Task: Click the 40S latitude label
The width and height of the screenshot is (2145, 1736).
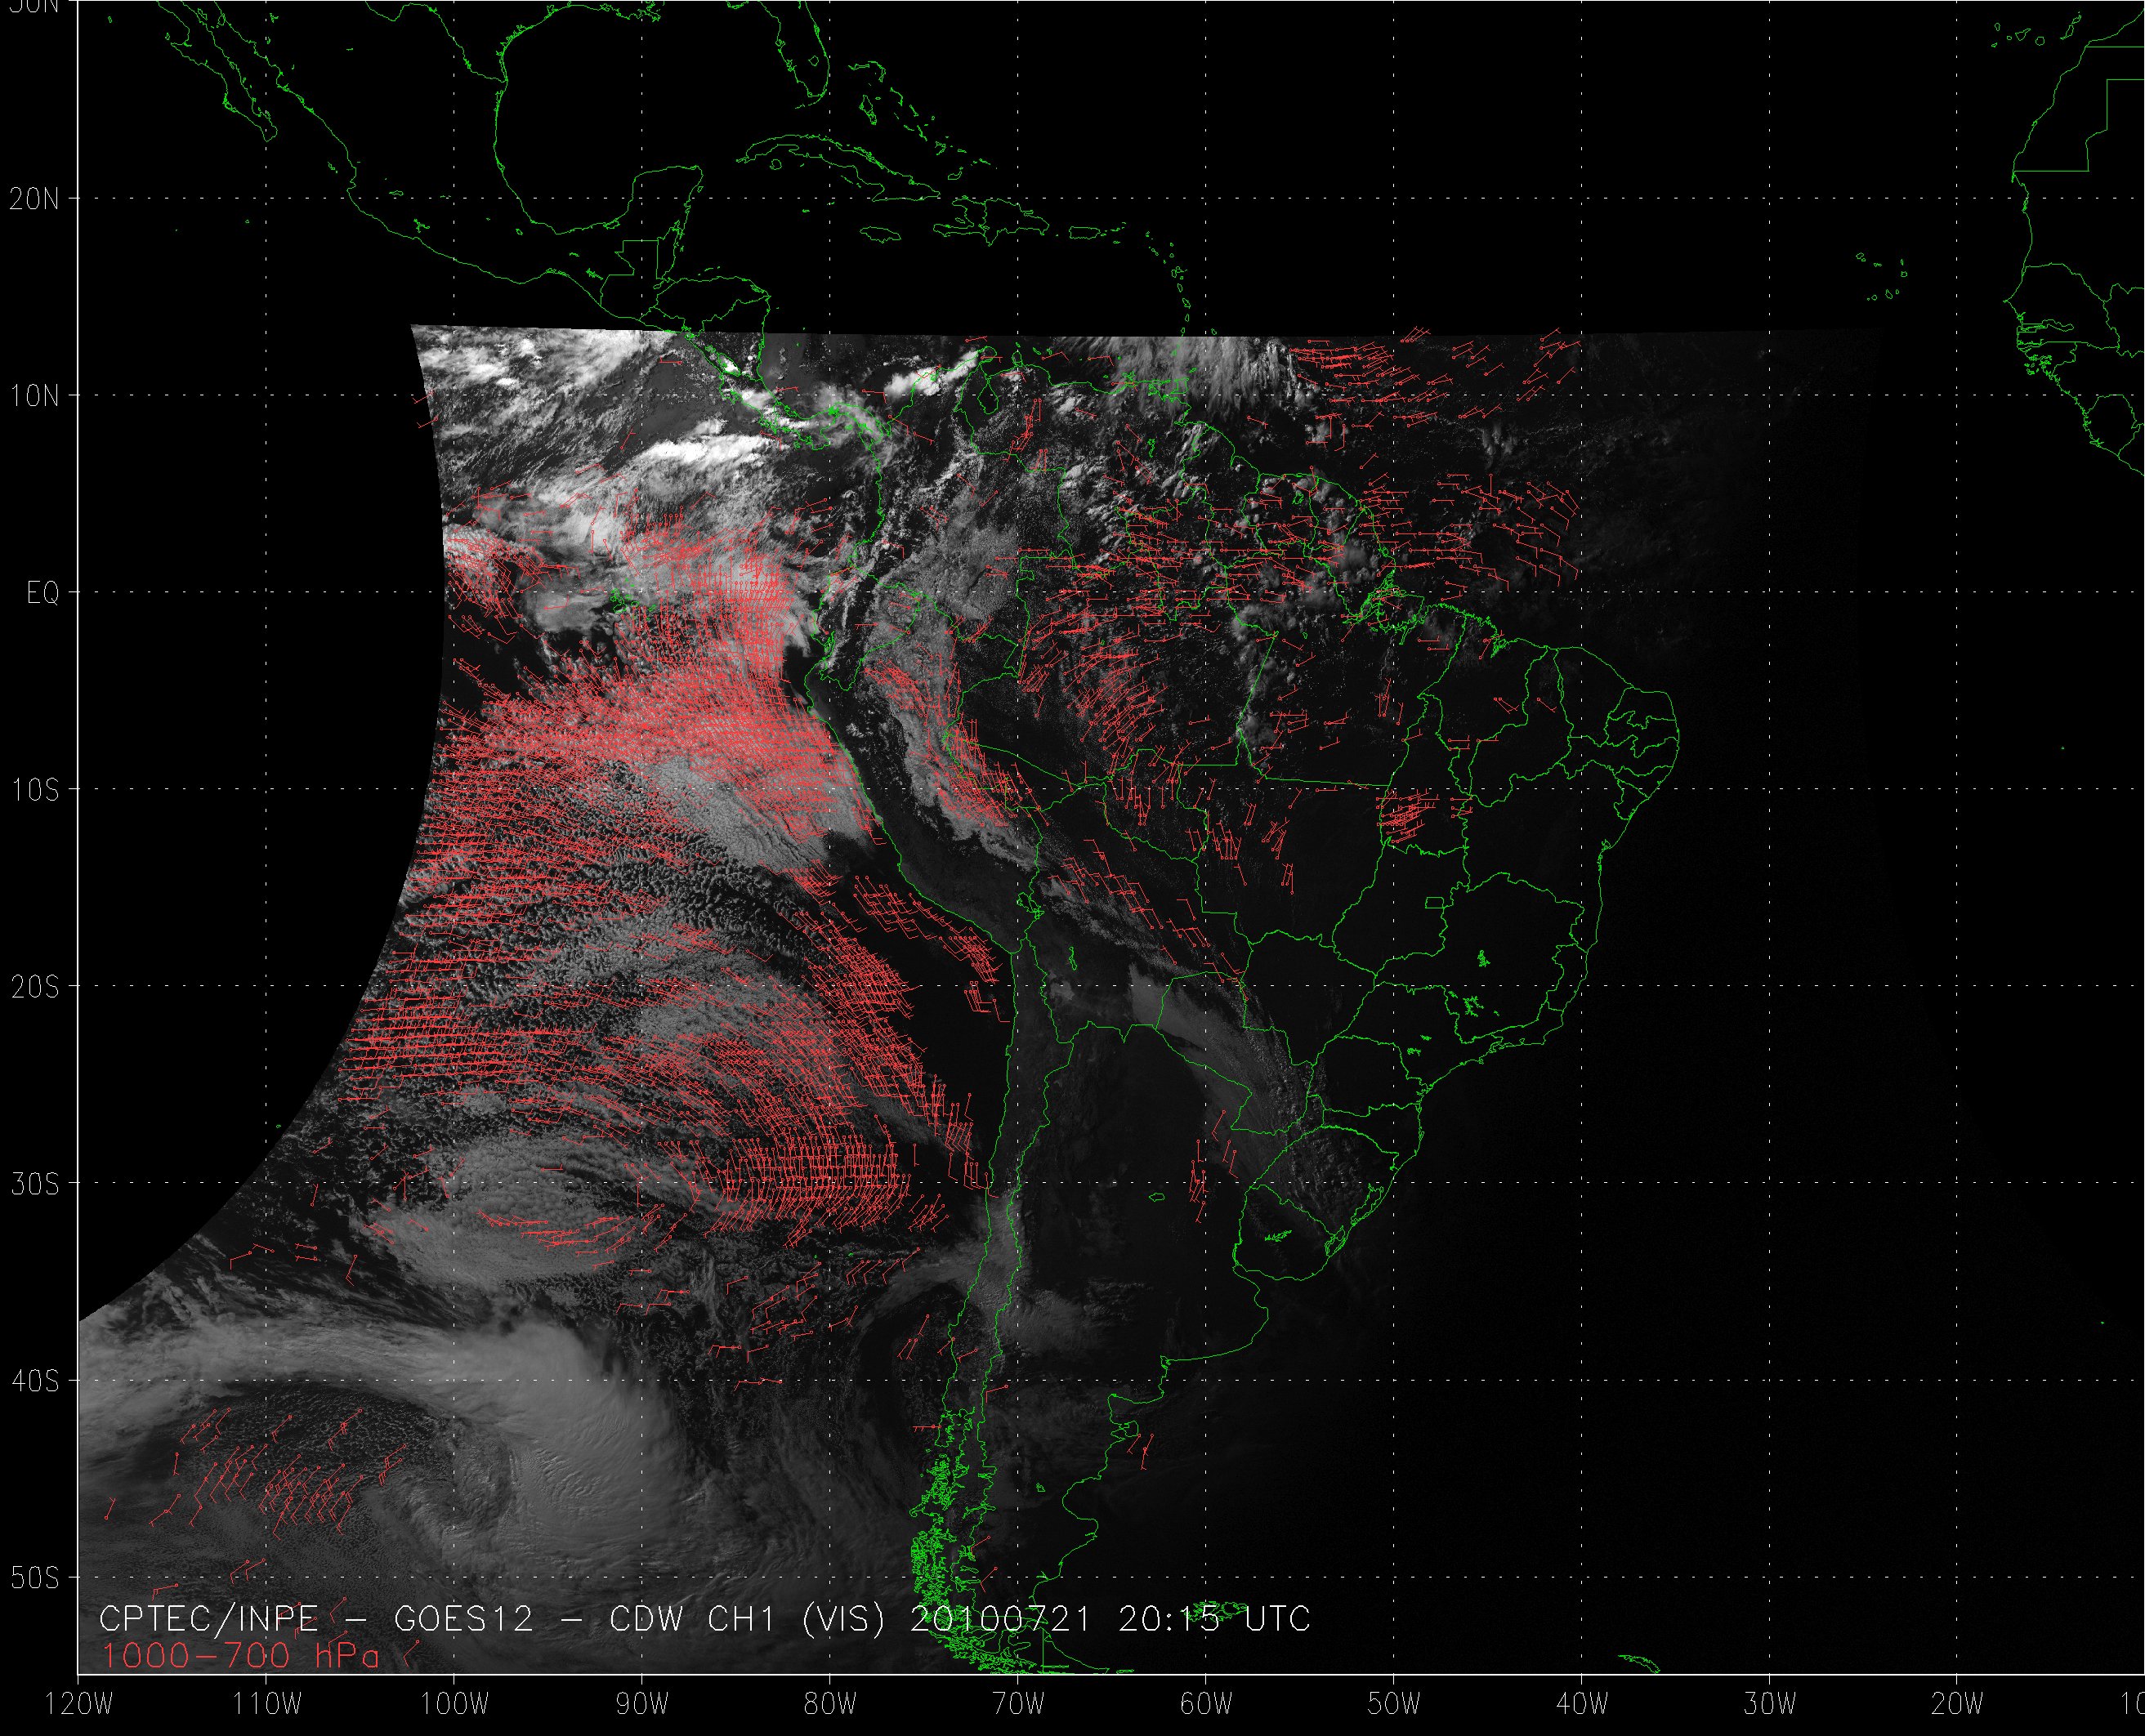Action: [34, 1382]
